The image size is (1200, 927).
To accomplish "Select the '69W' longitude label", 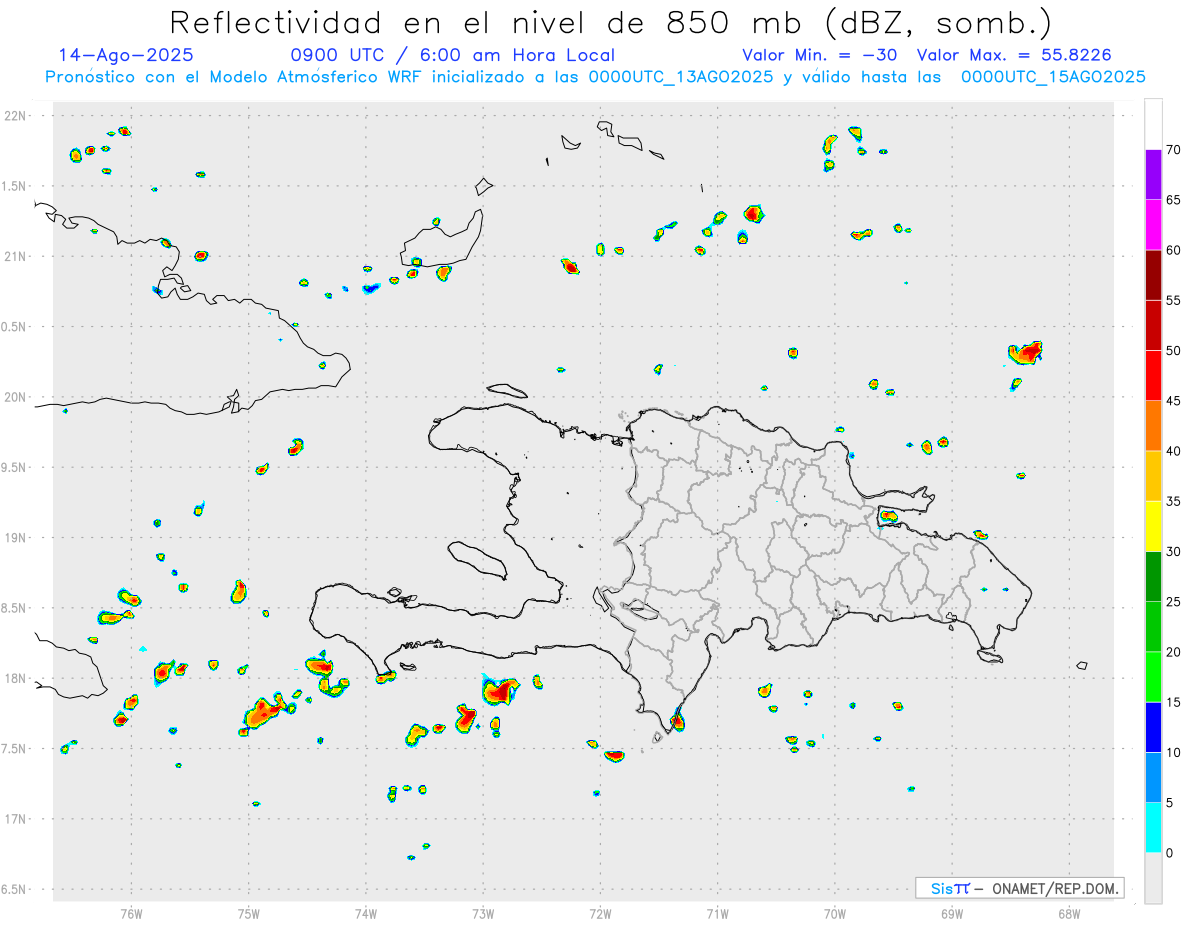I will click(952, 913).
